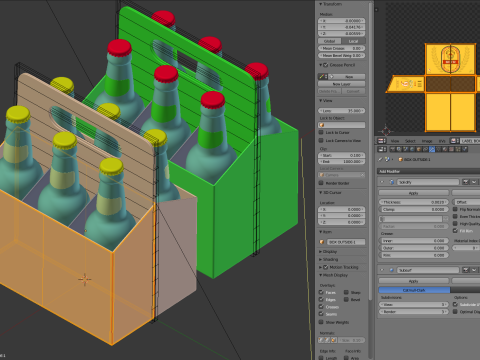Enable Lock to Cursor checkbox

point(321,132)
